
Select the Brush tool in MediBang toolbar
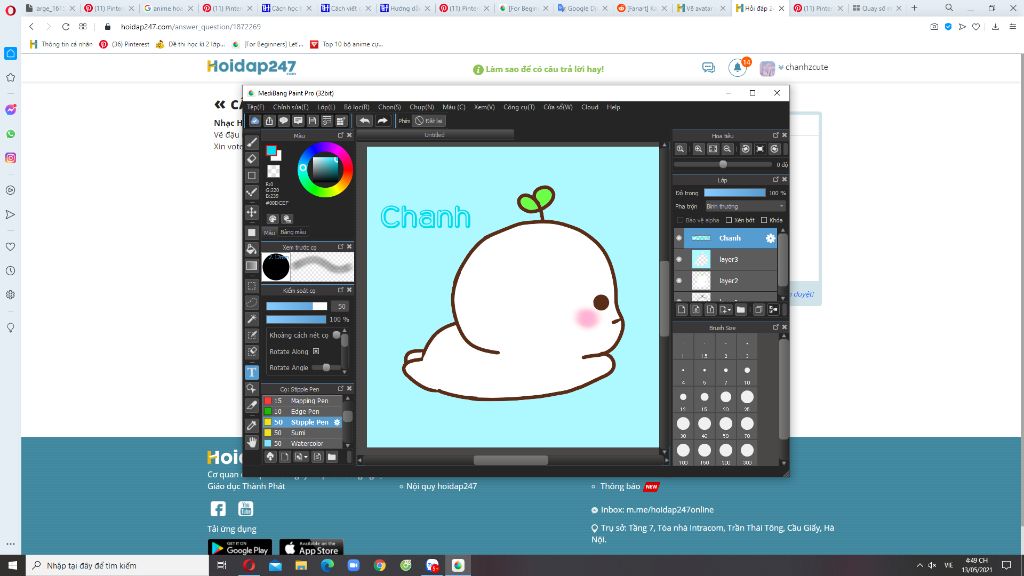point(252,142)
